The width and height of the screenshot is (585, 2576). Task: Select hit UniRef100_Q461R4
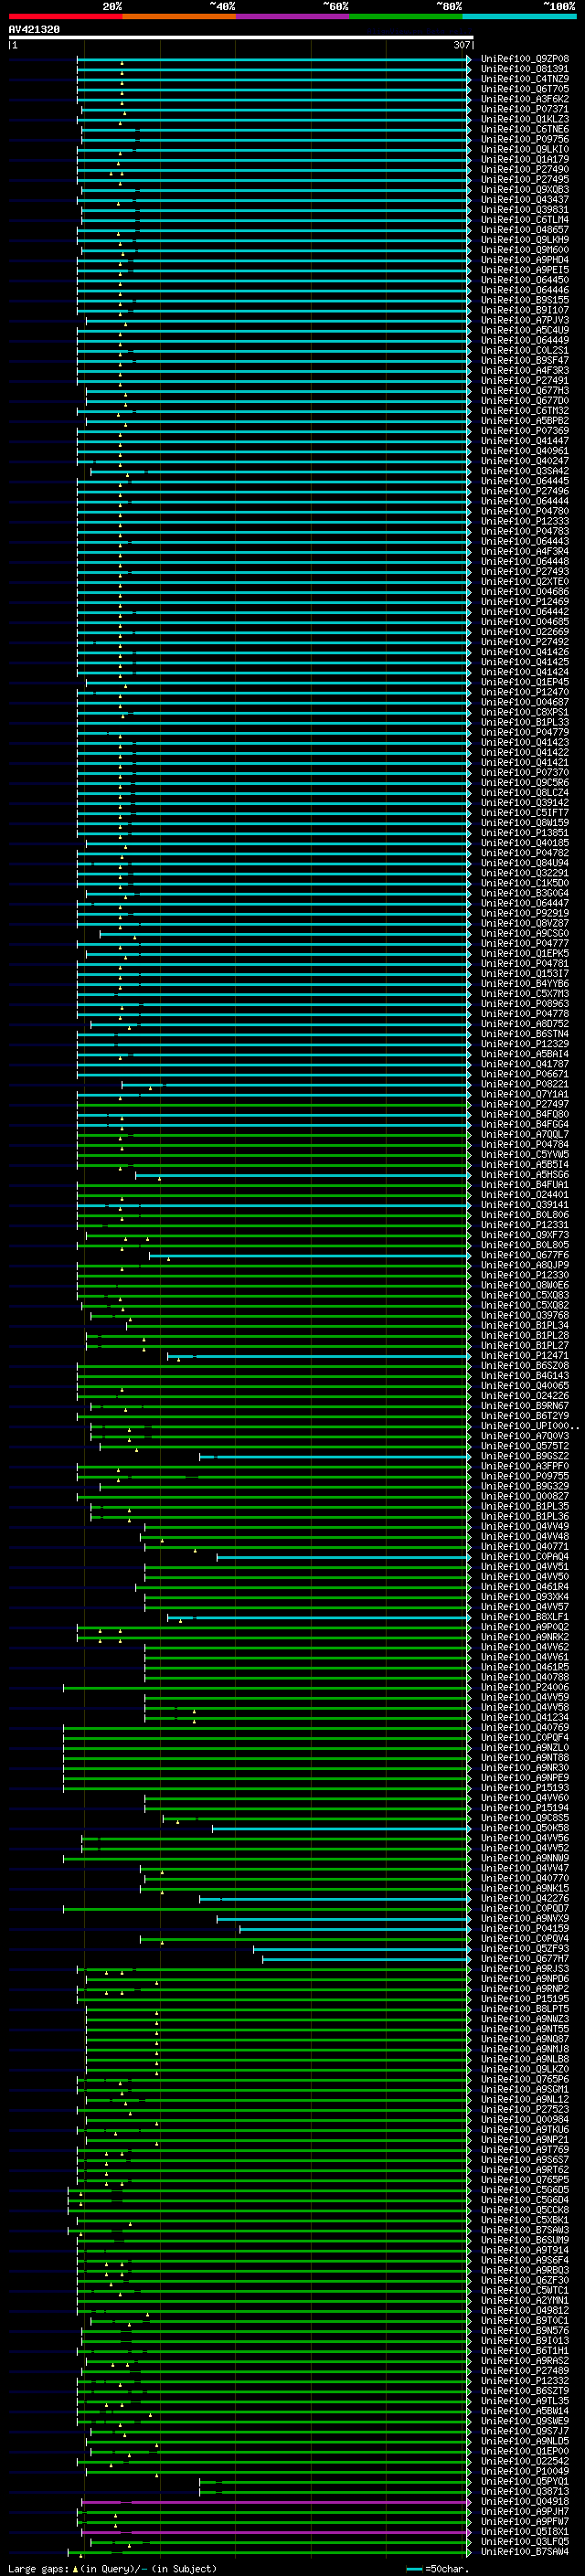pos(524,1587)
